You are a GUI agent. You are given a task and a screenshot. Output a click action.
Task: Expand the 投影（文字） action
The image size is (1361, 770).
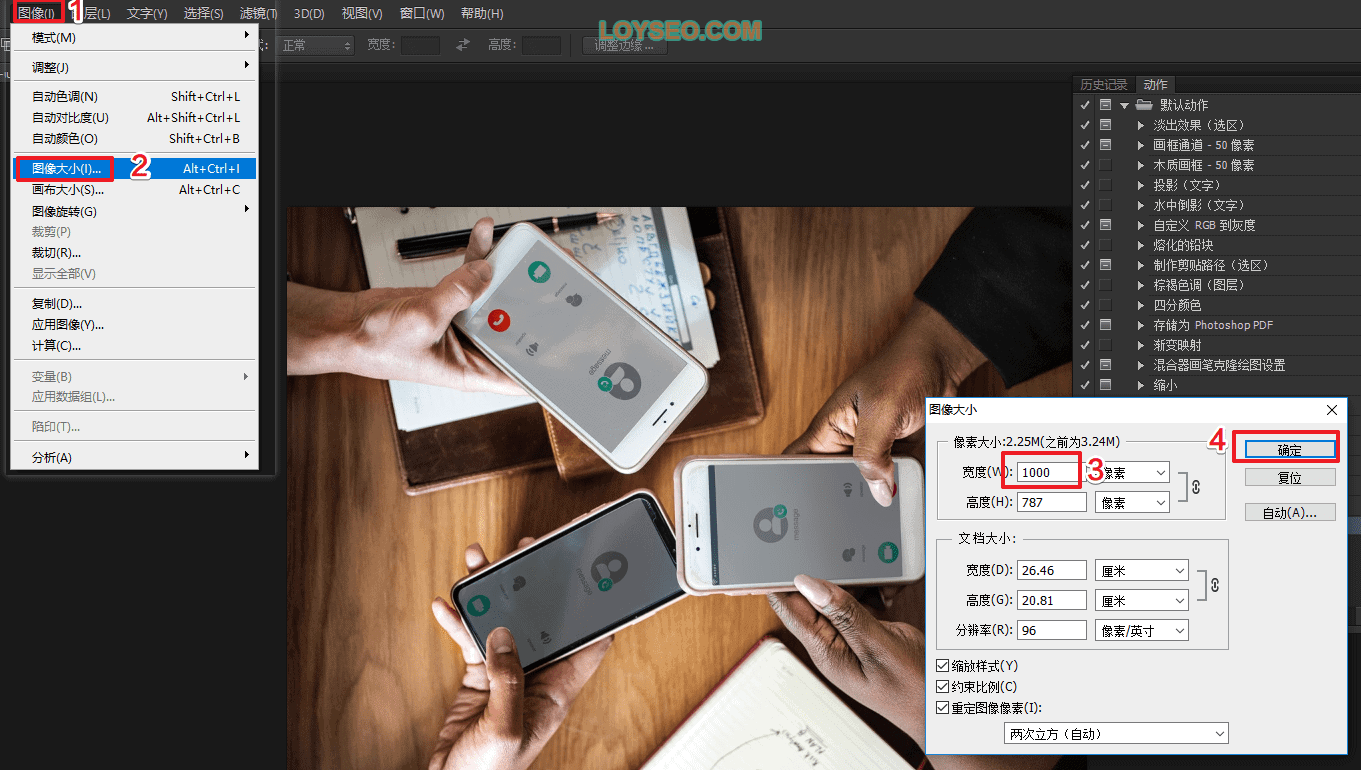coord(1141,185)
